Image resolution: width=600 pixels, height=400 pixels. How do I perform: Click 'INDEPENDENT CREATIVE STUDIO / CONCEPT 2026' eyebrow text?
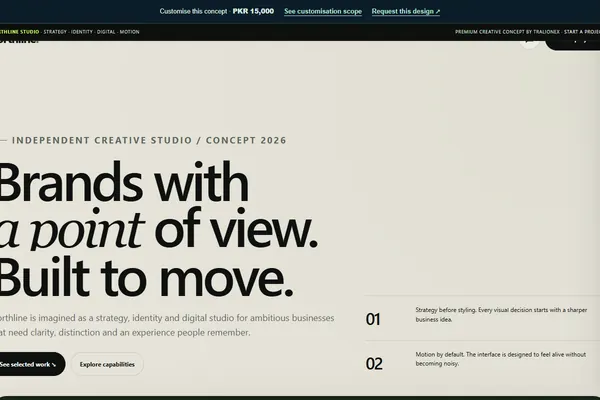coord(149,140)
